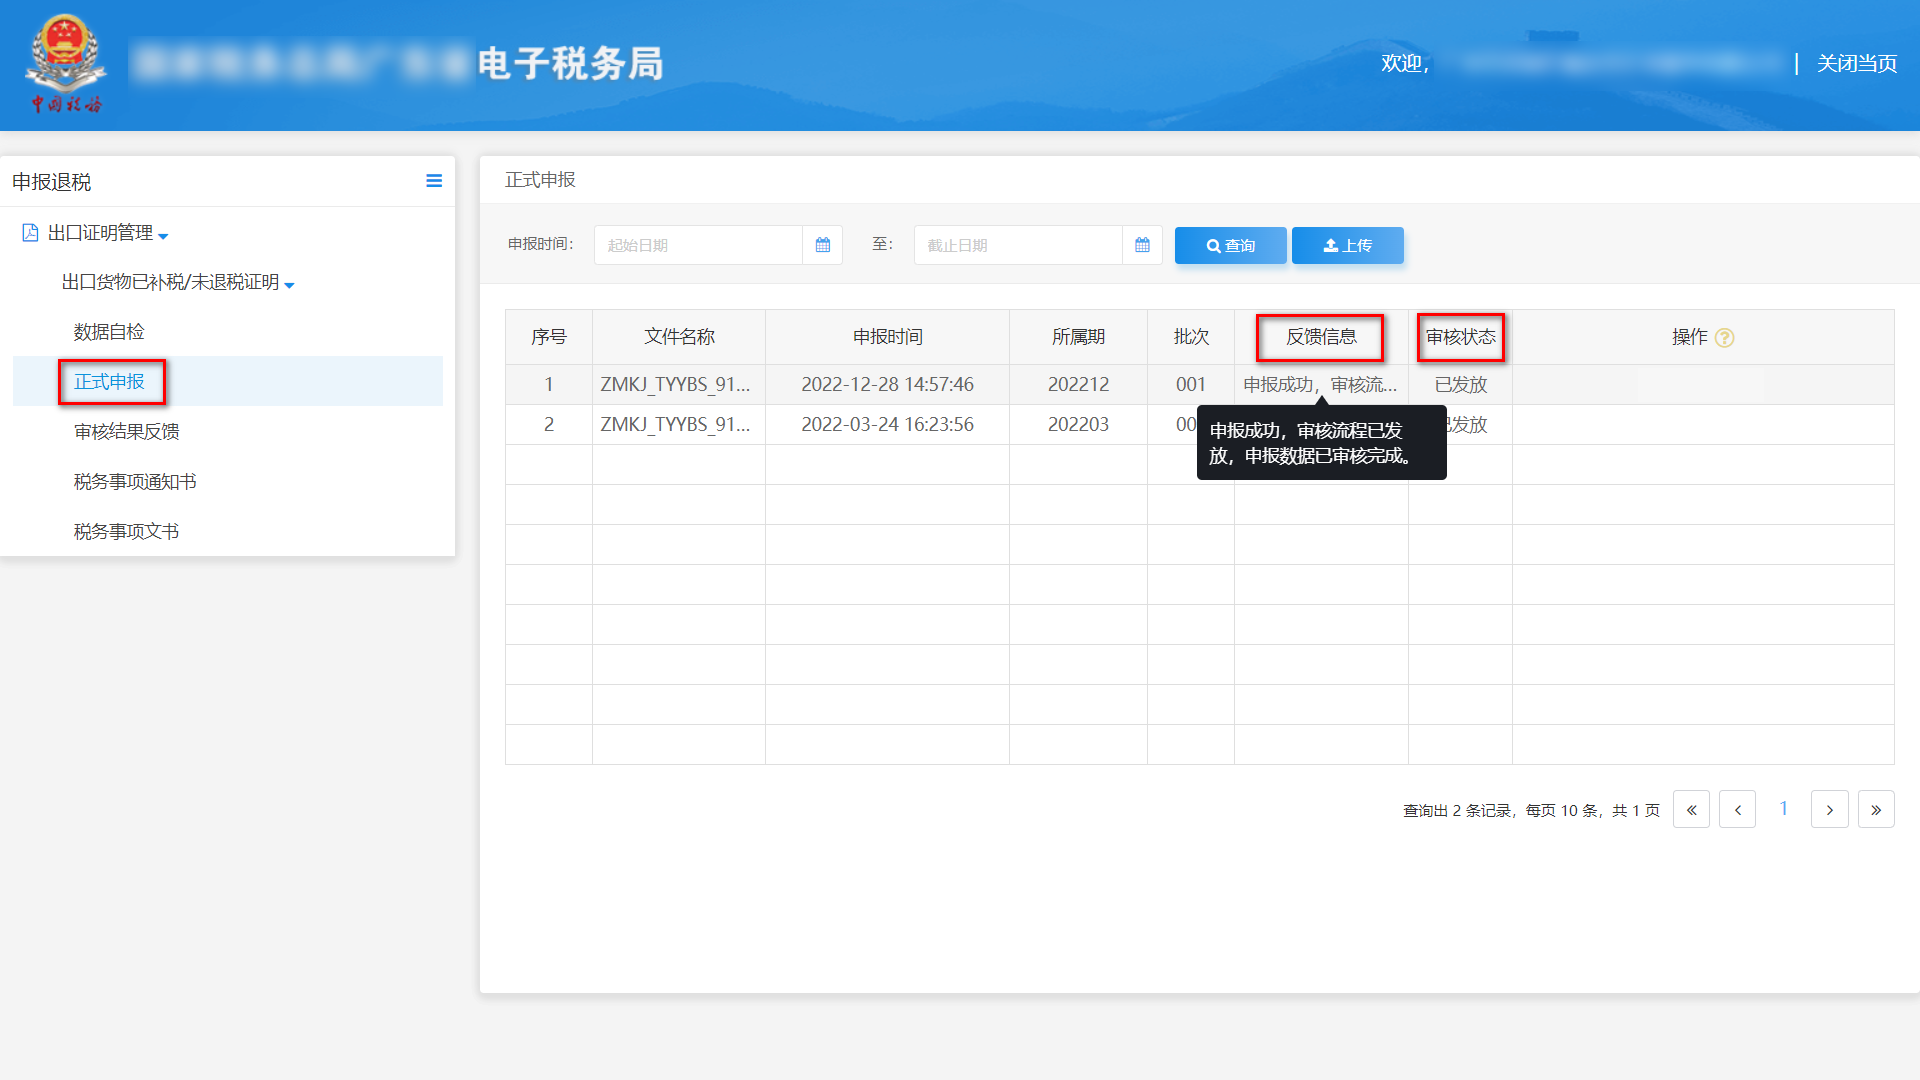Open the start date calendar icon
The height and width of the screenshot is (1080, 1920).
pos(822,245)
